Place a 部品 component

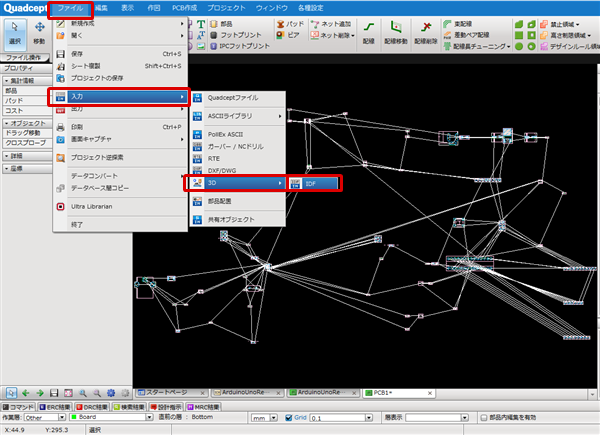tap(221, 24)
